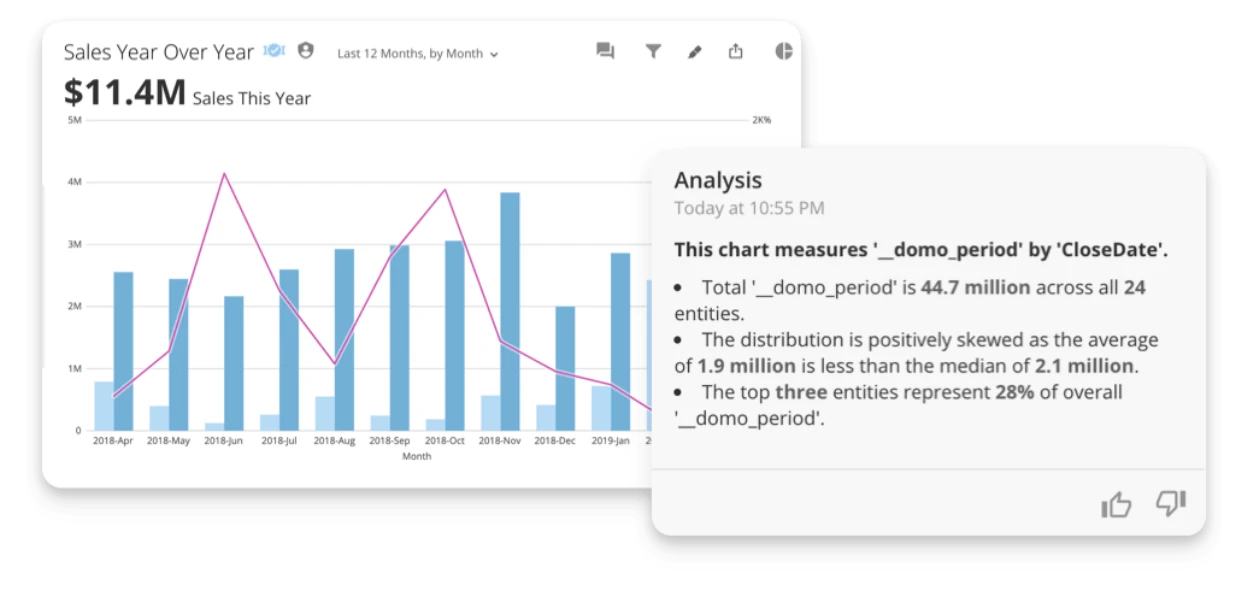This screenshot has height=594, width=1248.
Task: Click the '5M' y-axis label
Action: (x=74, y=119)
